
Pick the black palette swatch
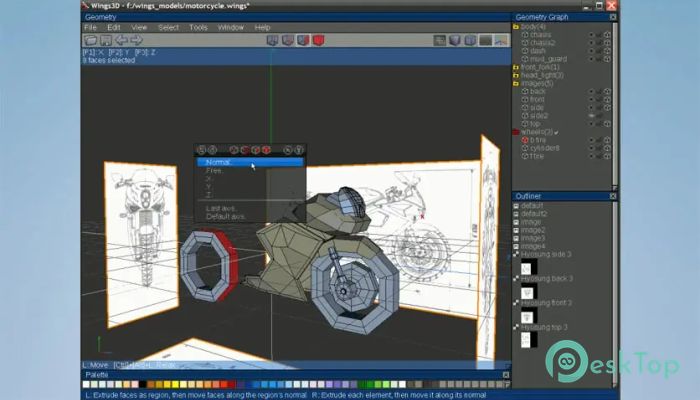(x=142, y=384)
